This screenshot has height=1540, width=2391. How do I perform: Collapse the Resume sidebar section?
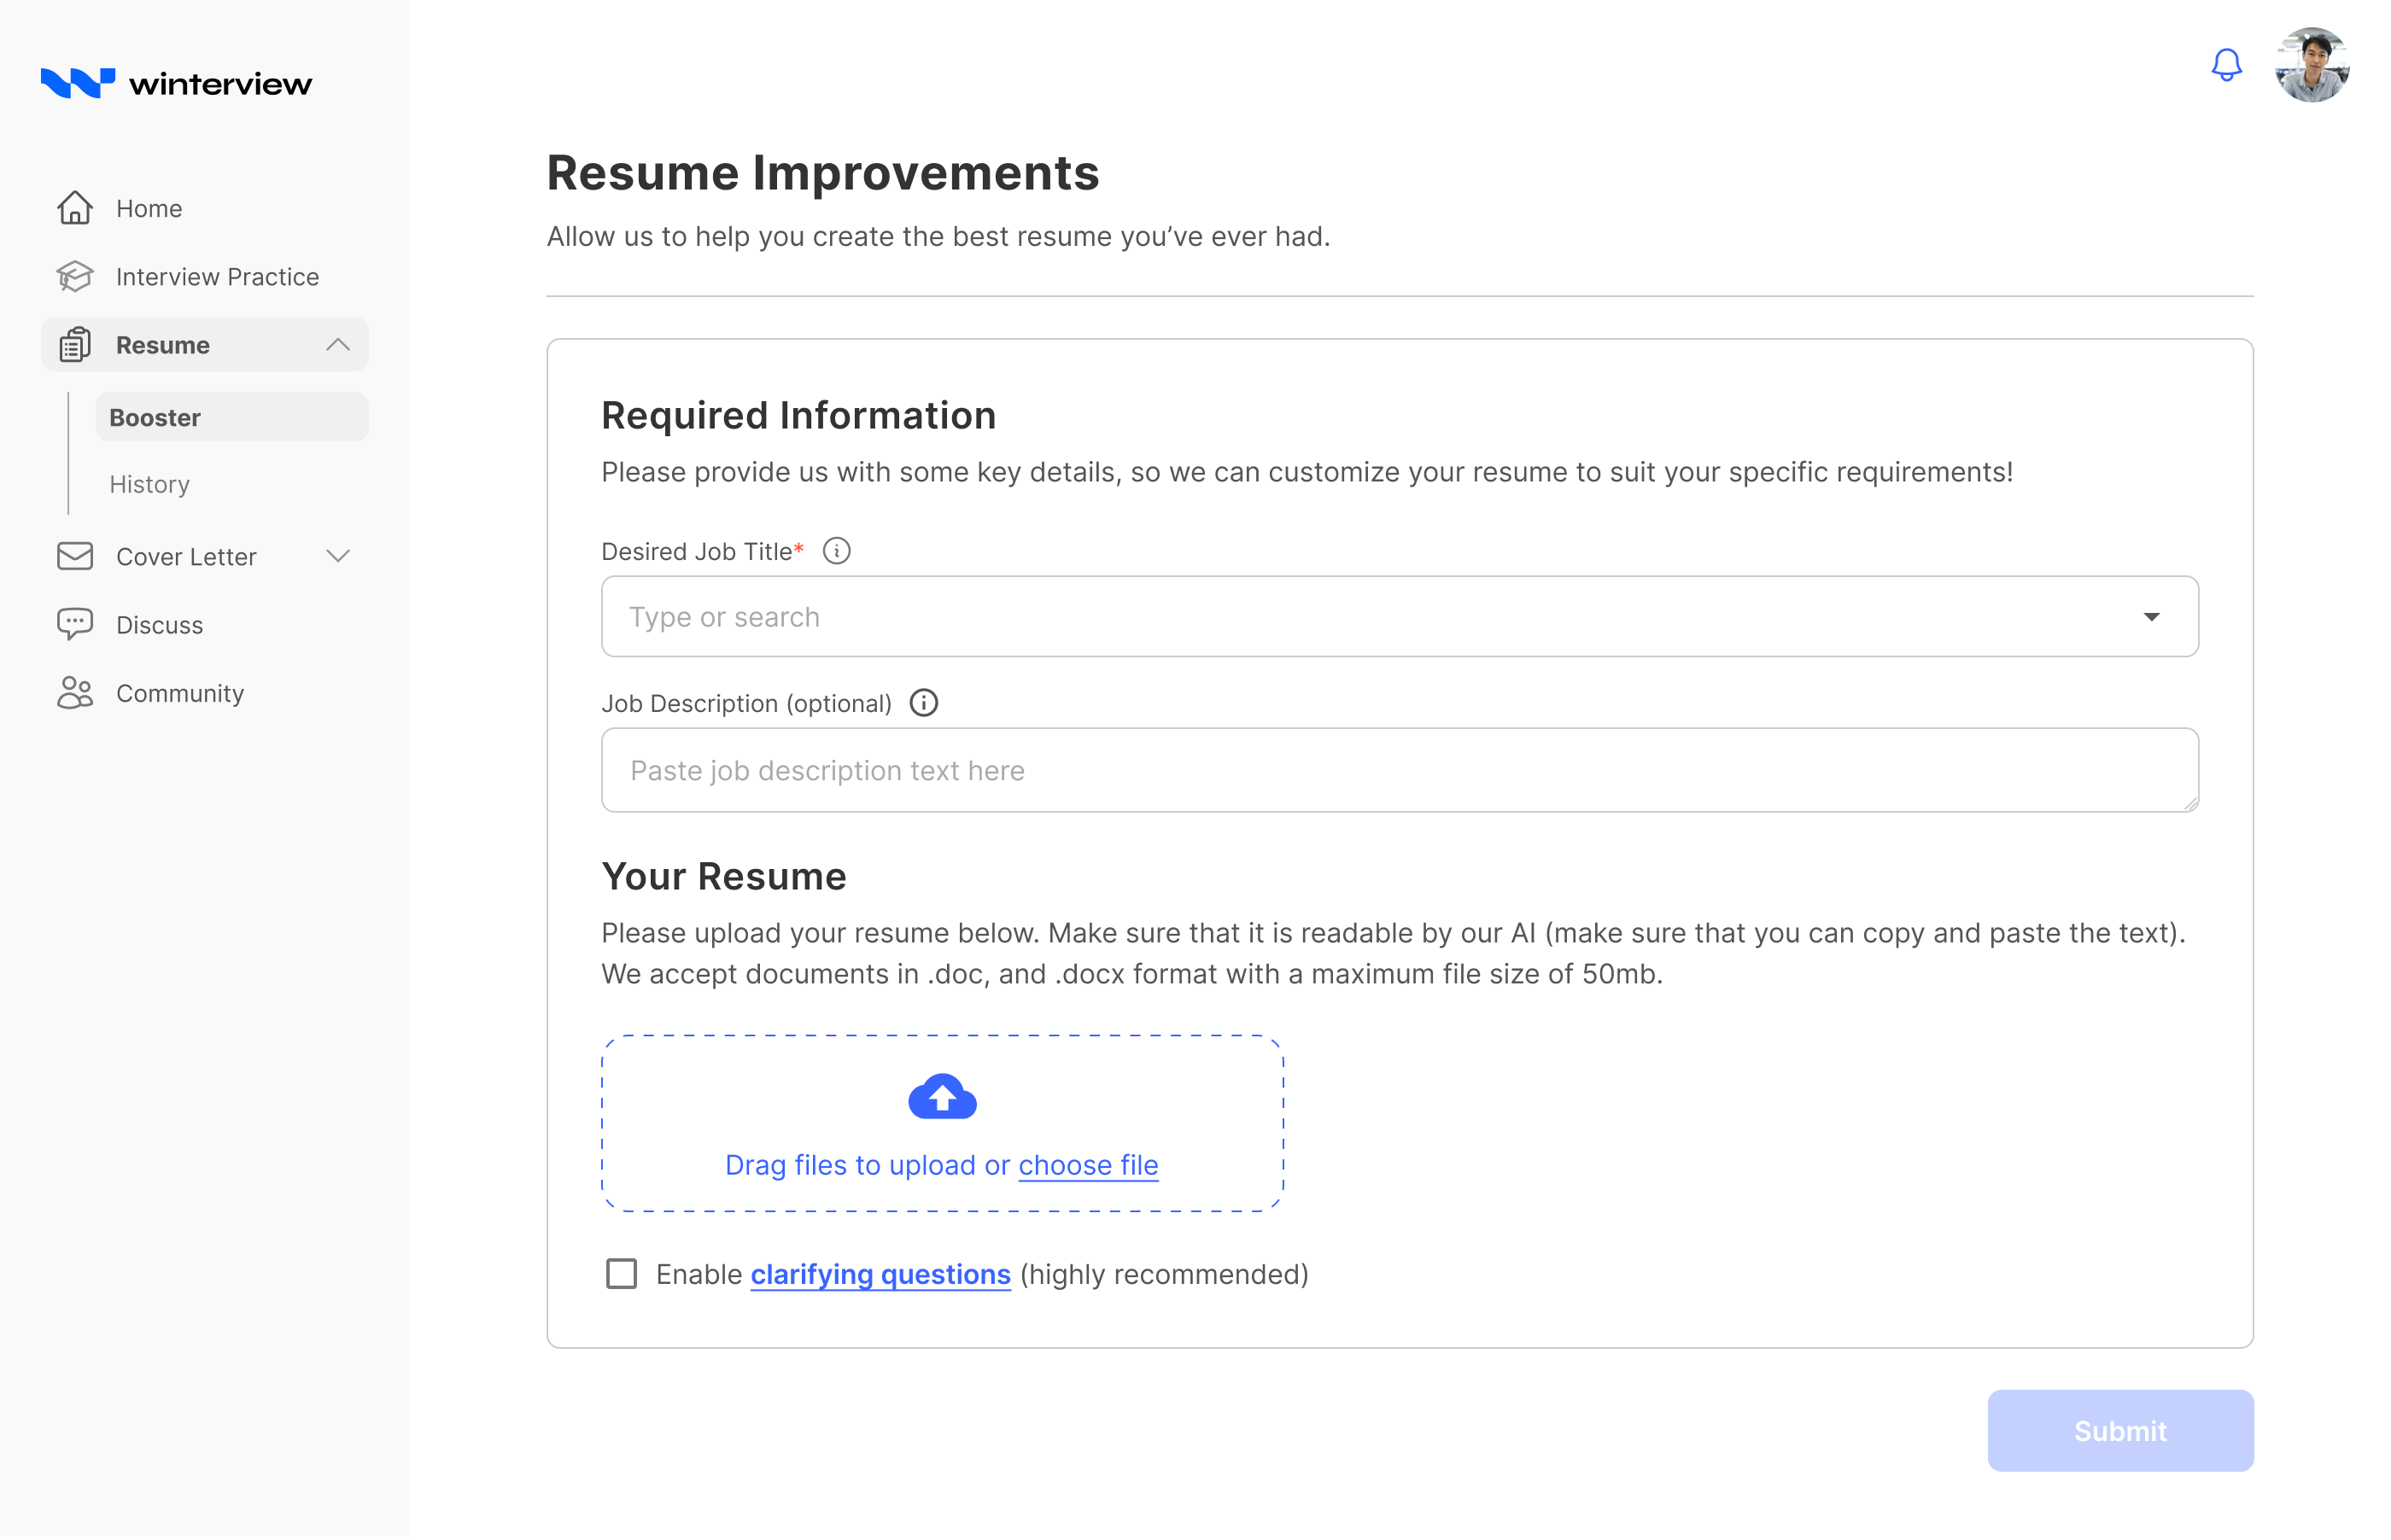tap(338, 345)
